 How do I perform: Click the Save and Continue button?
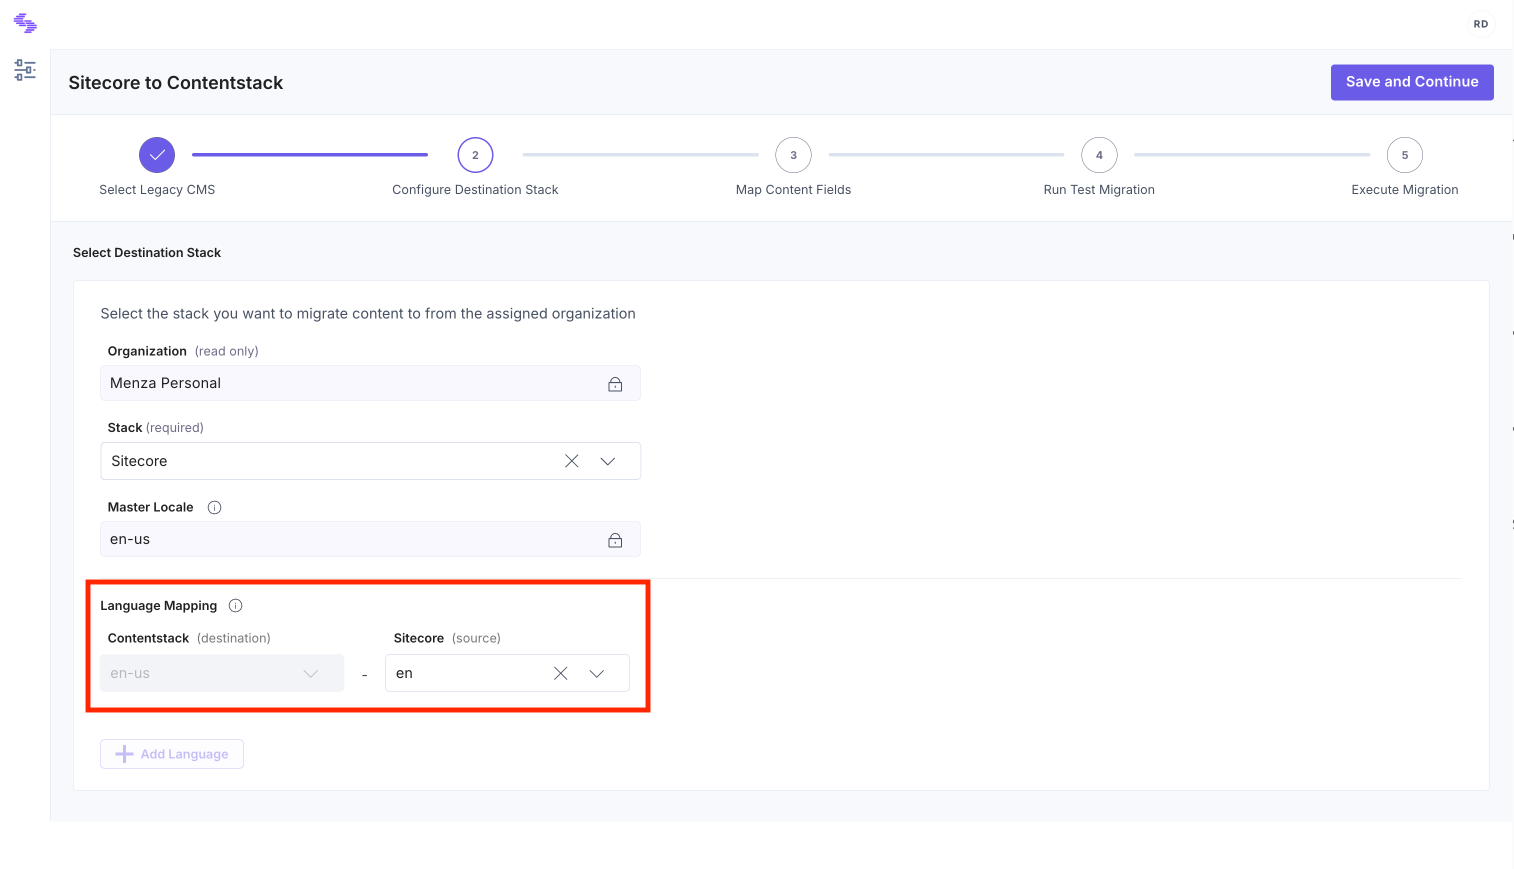point(1412,82)
